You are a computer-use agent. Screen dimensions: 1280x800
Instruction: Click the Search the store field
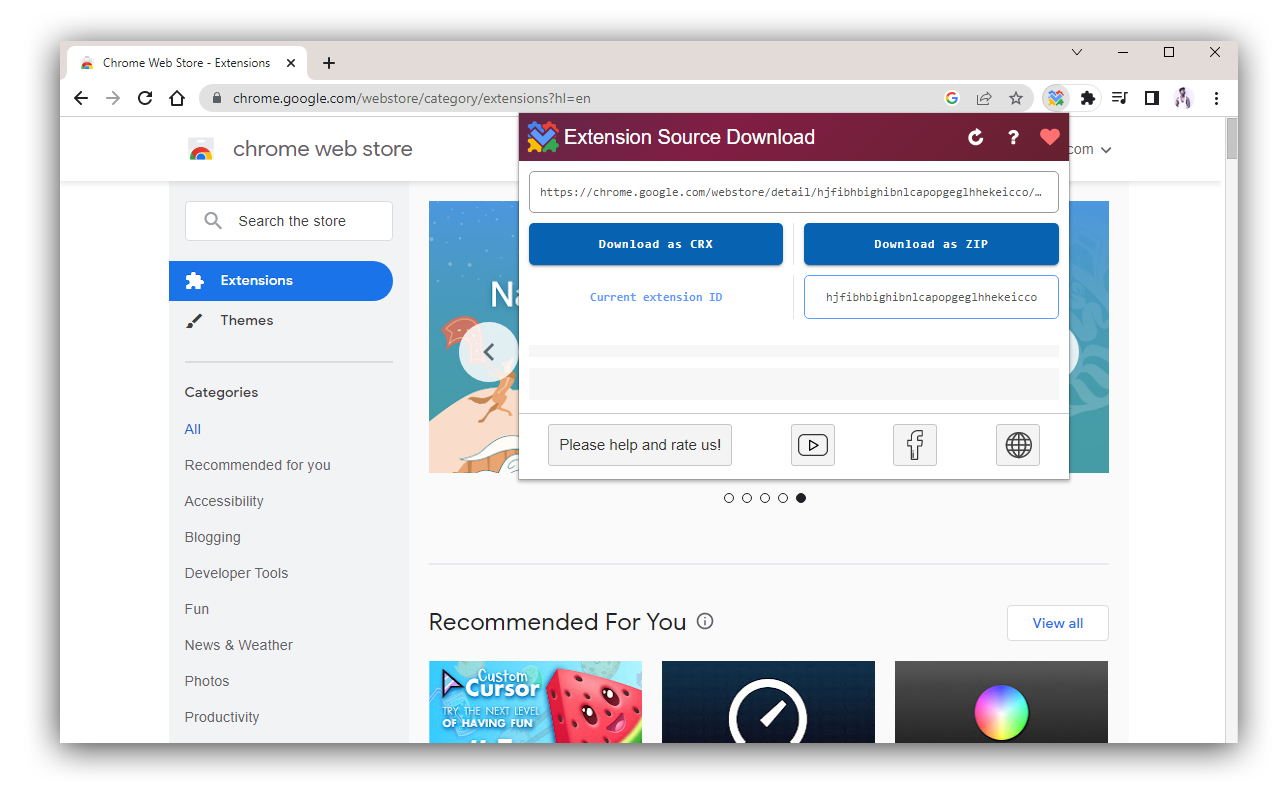click(x=289, y=221)
